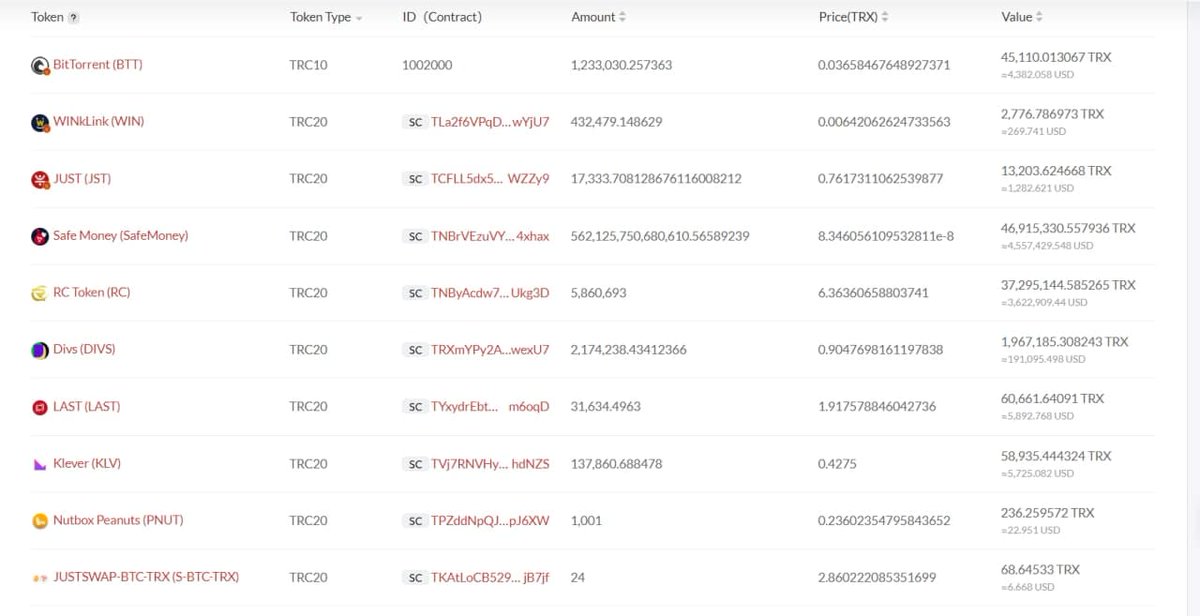Click the price 0.7617311062539877

click(x=880, y=179)
